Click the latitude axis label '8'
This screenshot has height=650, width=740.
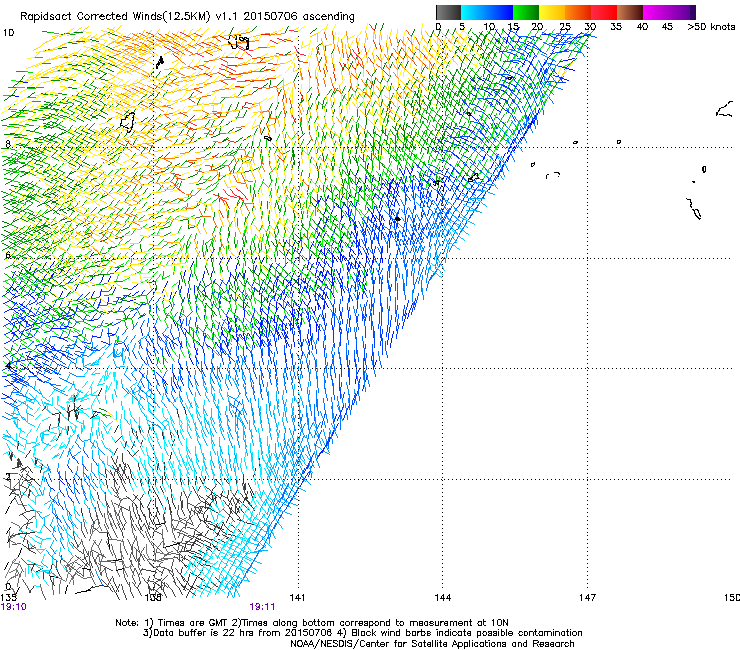pyautogui.click(x=8, y=144)
